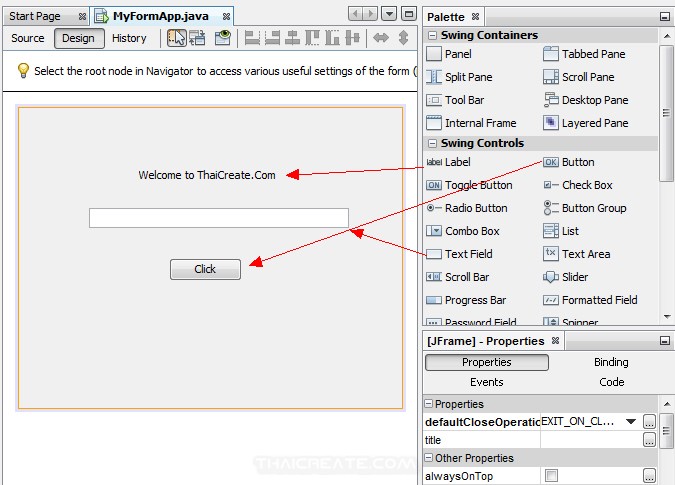Pick the Label control from Palette

coord(448,162)
